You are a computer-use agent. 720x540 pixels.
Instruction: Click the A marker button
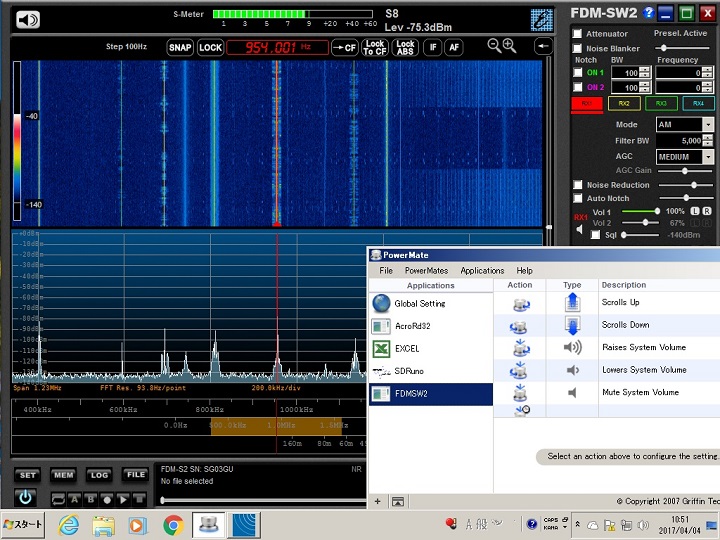74,499
